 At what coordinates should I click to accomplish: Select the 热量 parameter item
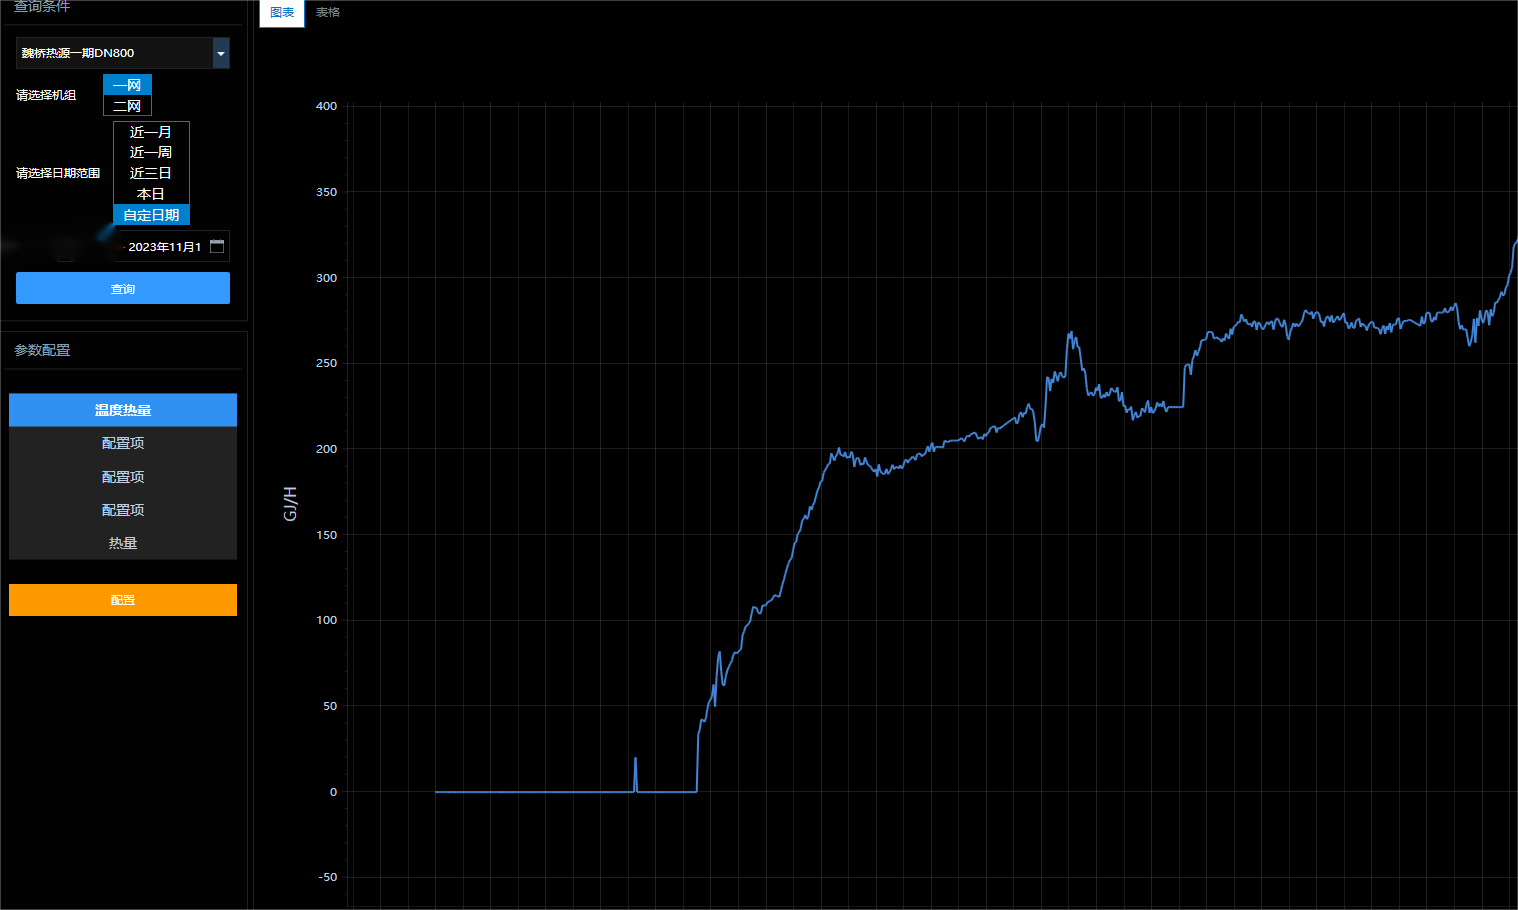[x=123, y=543]
